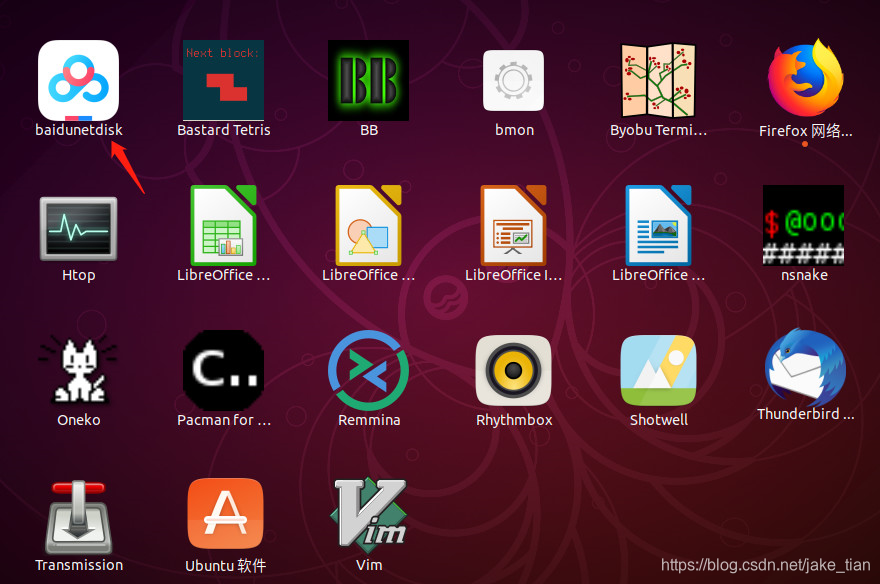The width and height of the screenshot is (880, 584).
Task: Open Htop process monitor
Action: (79, 228)
